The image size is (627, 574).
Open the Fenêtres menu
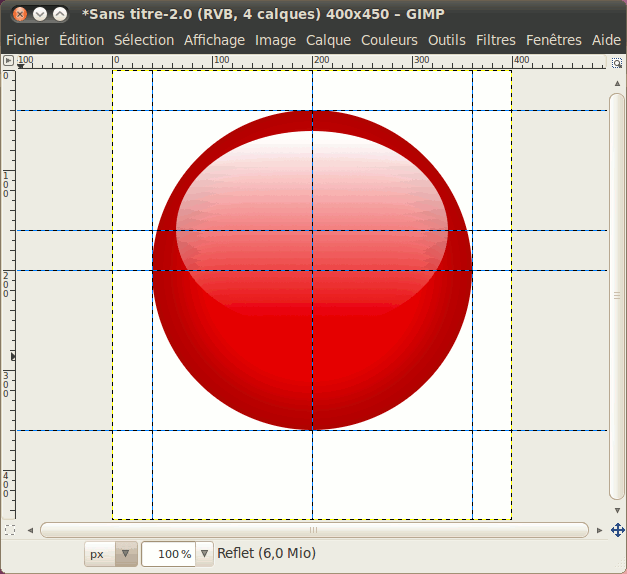pos(553,40)
